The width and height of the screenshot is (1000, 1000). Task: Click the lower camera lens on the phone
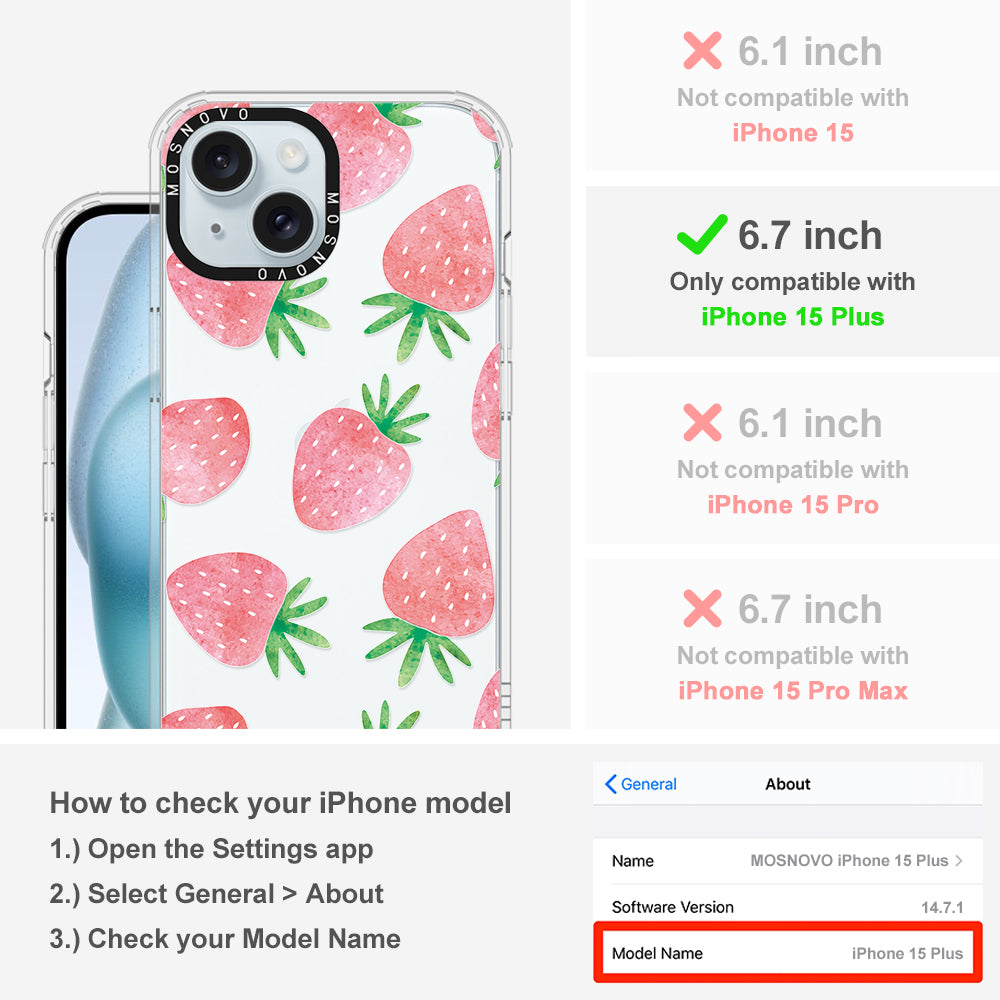click(283, 222)
